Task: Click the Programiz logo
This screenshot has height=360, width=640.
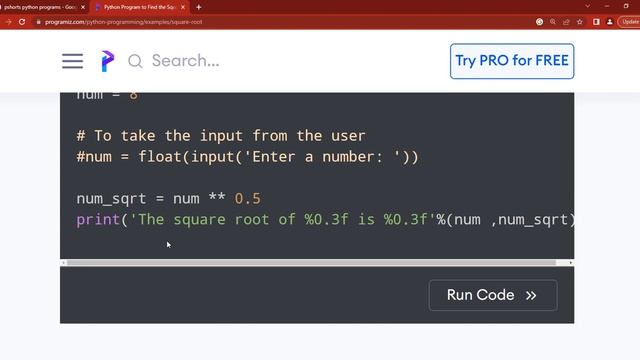Action: pyautogui.click(x=108, y=61)
